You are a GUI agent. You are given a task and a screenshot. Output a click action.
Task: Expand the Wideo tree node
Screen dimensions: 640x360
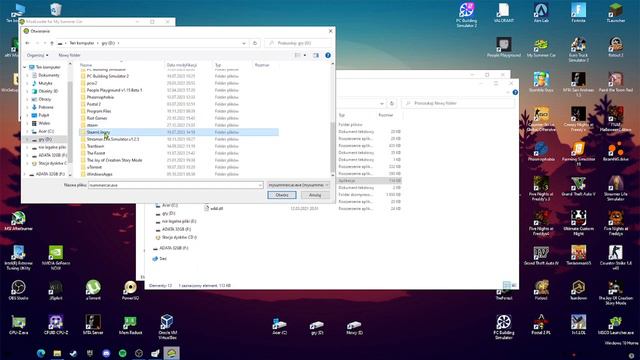(x=27, y=123)
